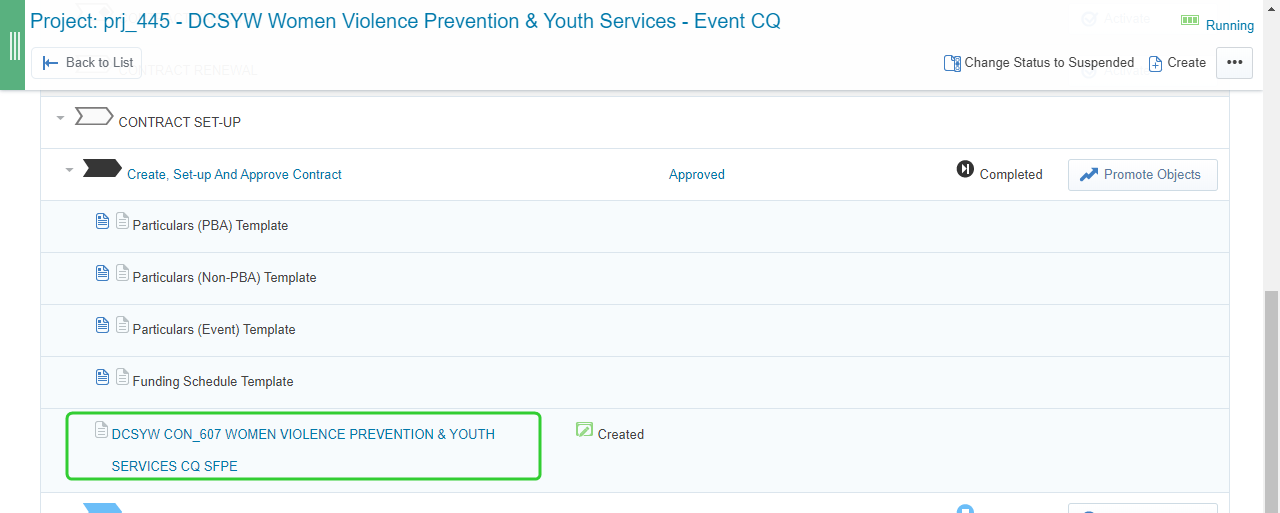The height and width of the screenshot is (513, 1280).
Task: Open the green sidebar handle on the left
Action: 14,45
